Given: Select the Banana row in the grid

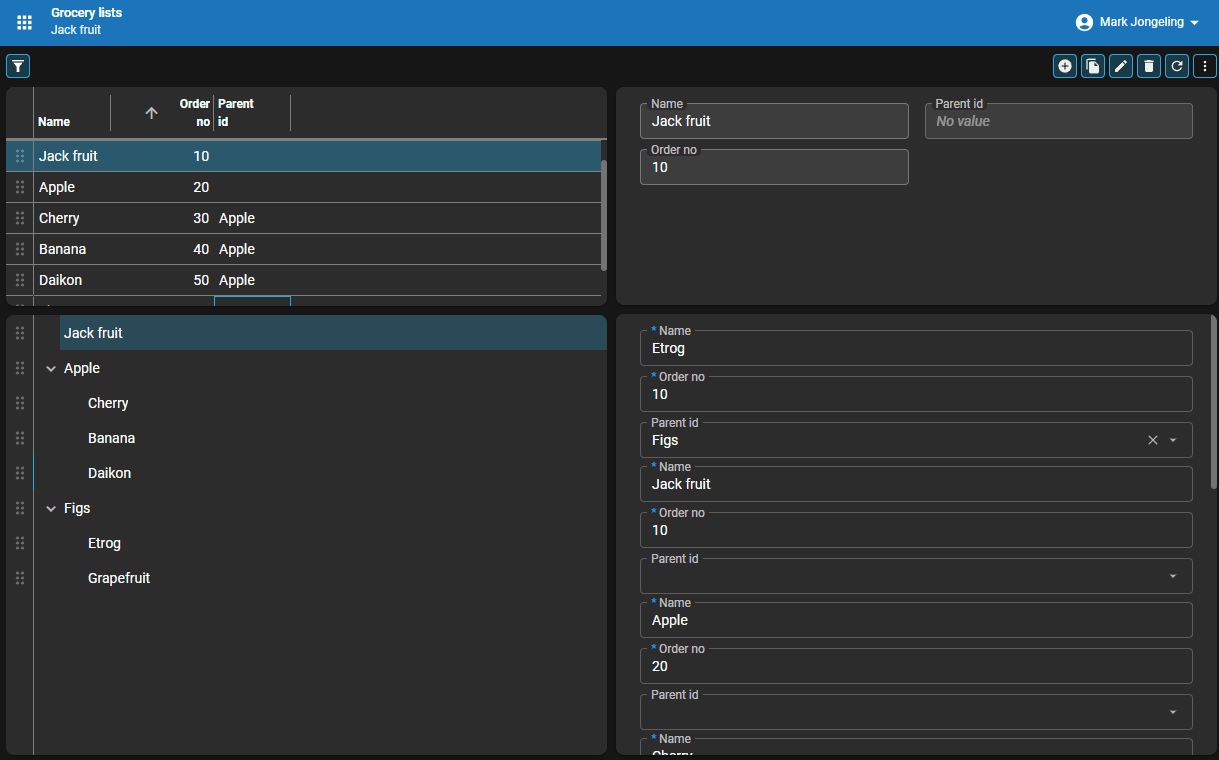Looking at the screenshot, I should 62,249.
